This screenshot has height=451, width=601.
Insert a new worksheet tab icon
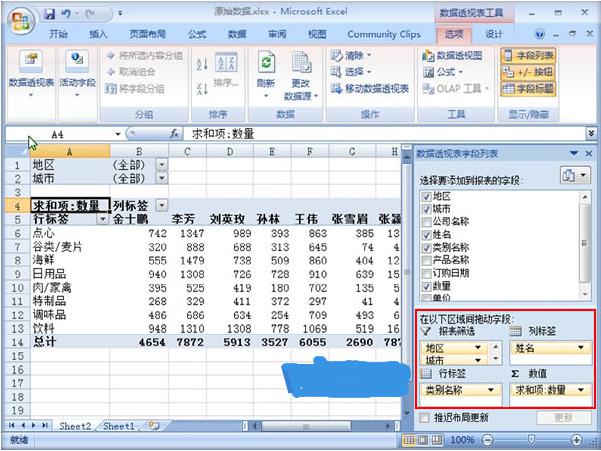pyautogui.click(x=154, y=426)
